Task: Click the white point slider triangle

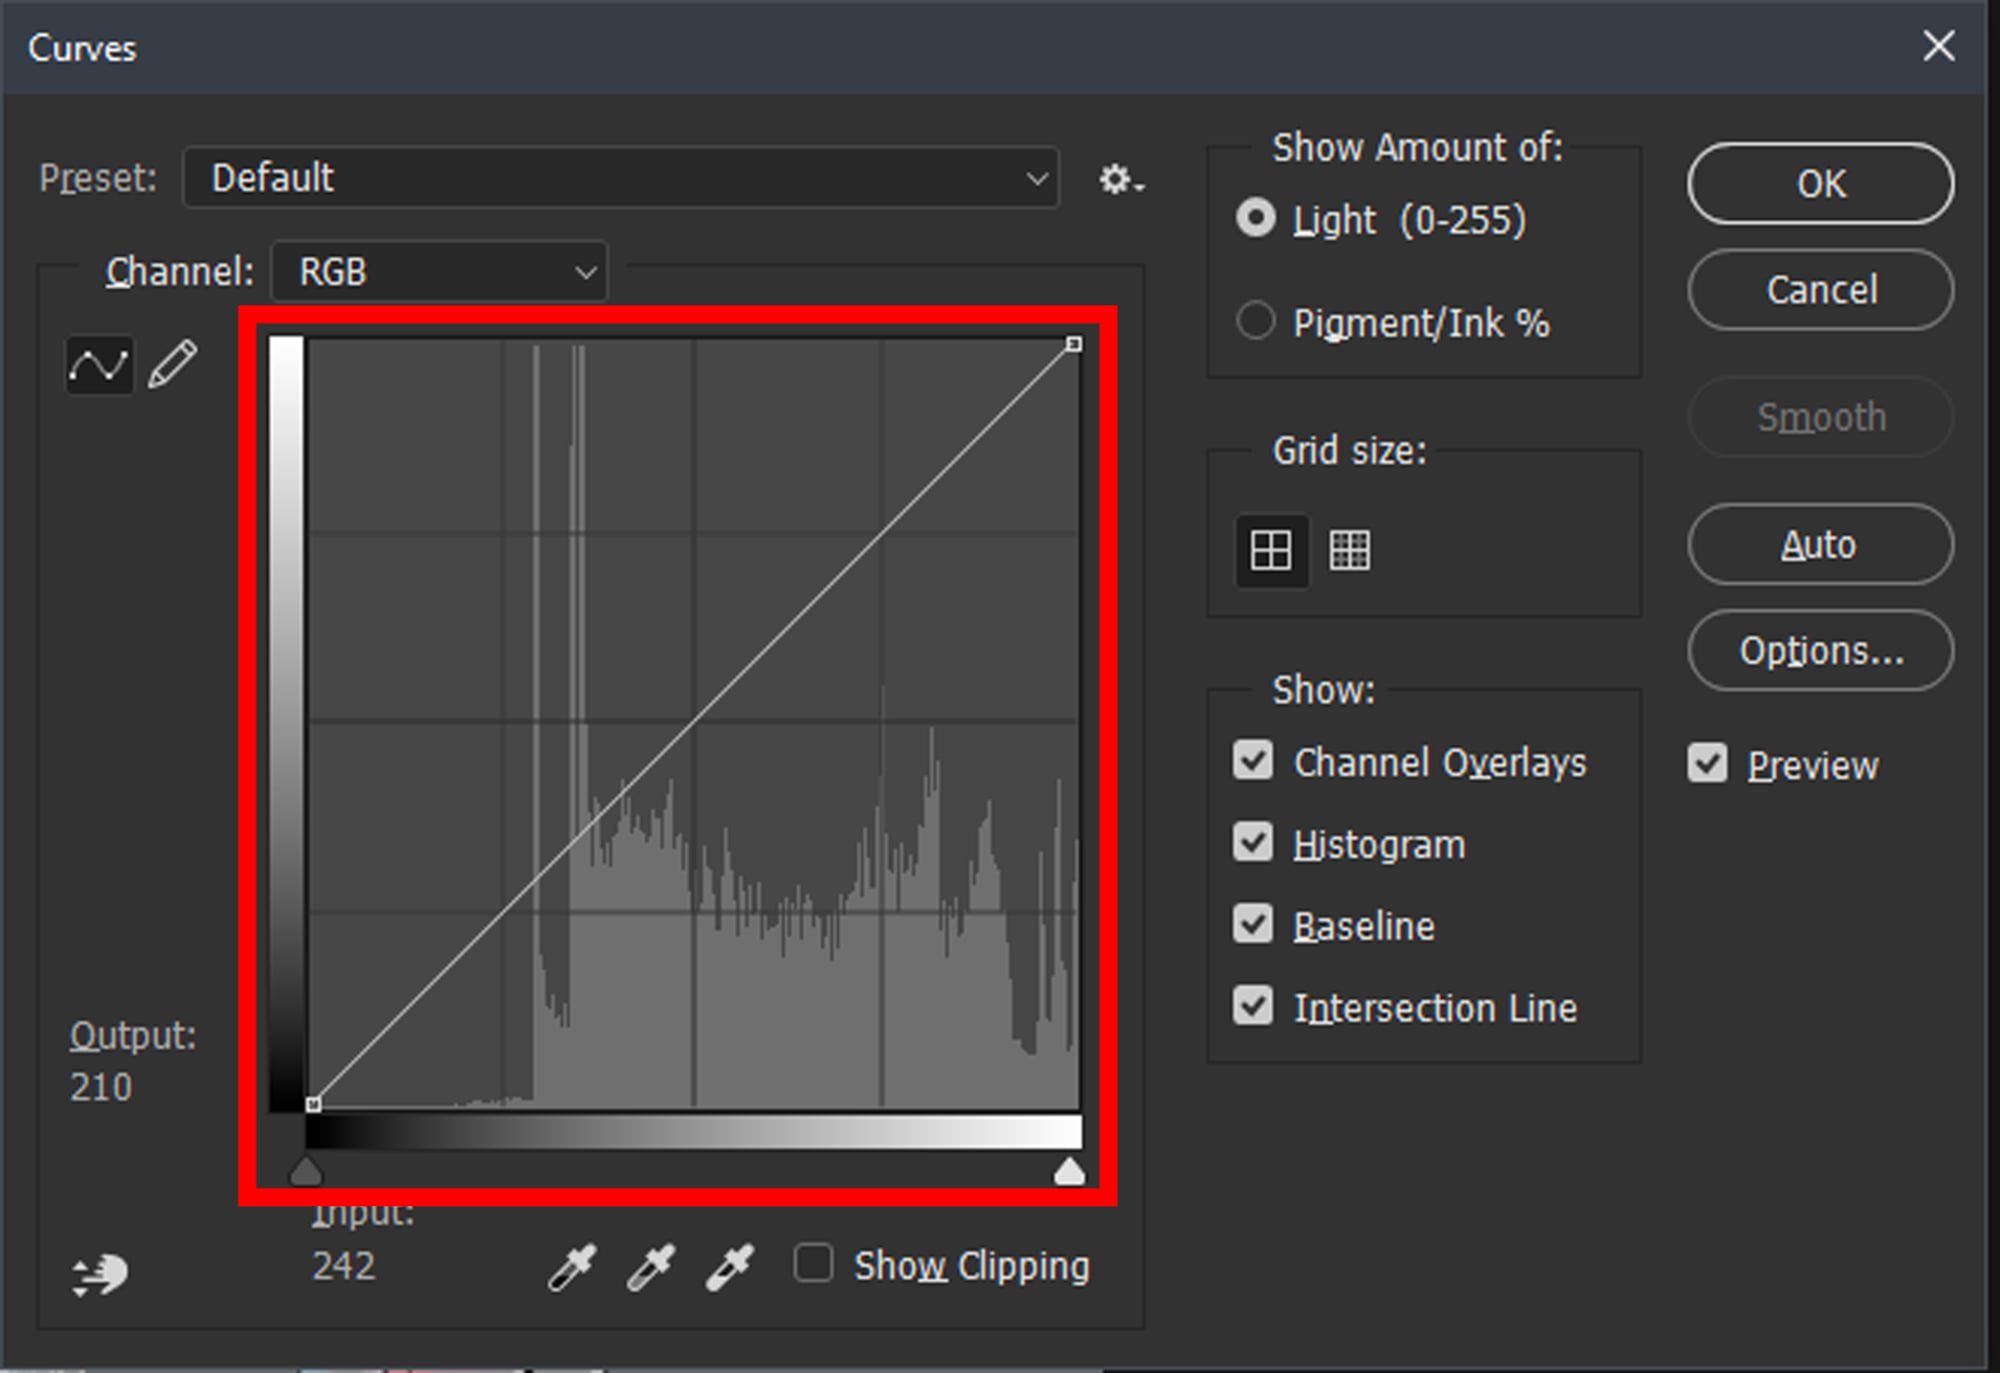Action: tap(1069, 1172)
